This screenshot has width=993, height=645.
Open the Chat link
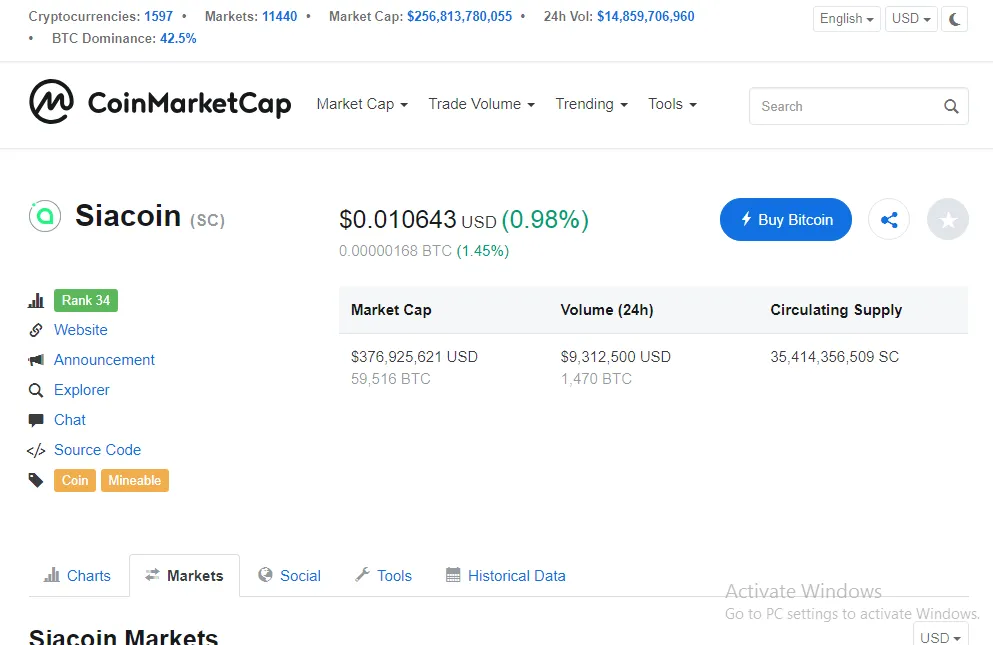tap(70, 420)
